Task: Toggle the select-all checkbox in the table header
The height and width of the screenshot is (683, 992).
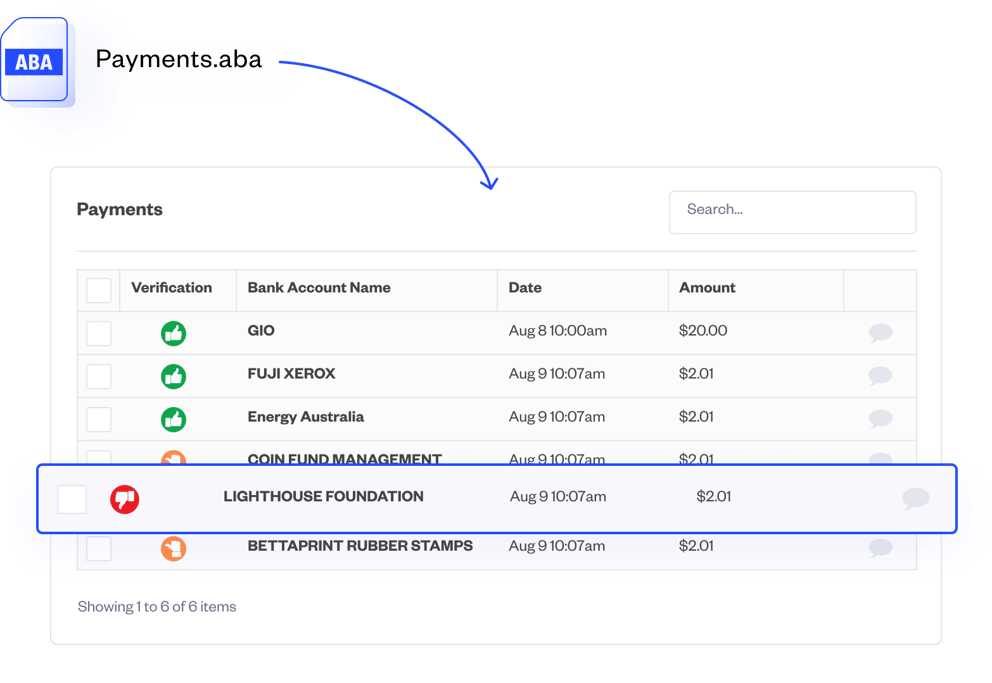Action: pyautogui.click(x=98, y=289)
